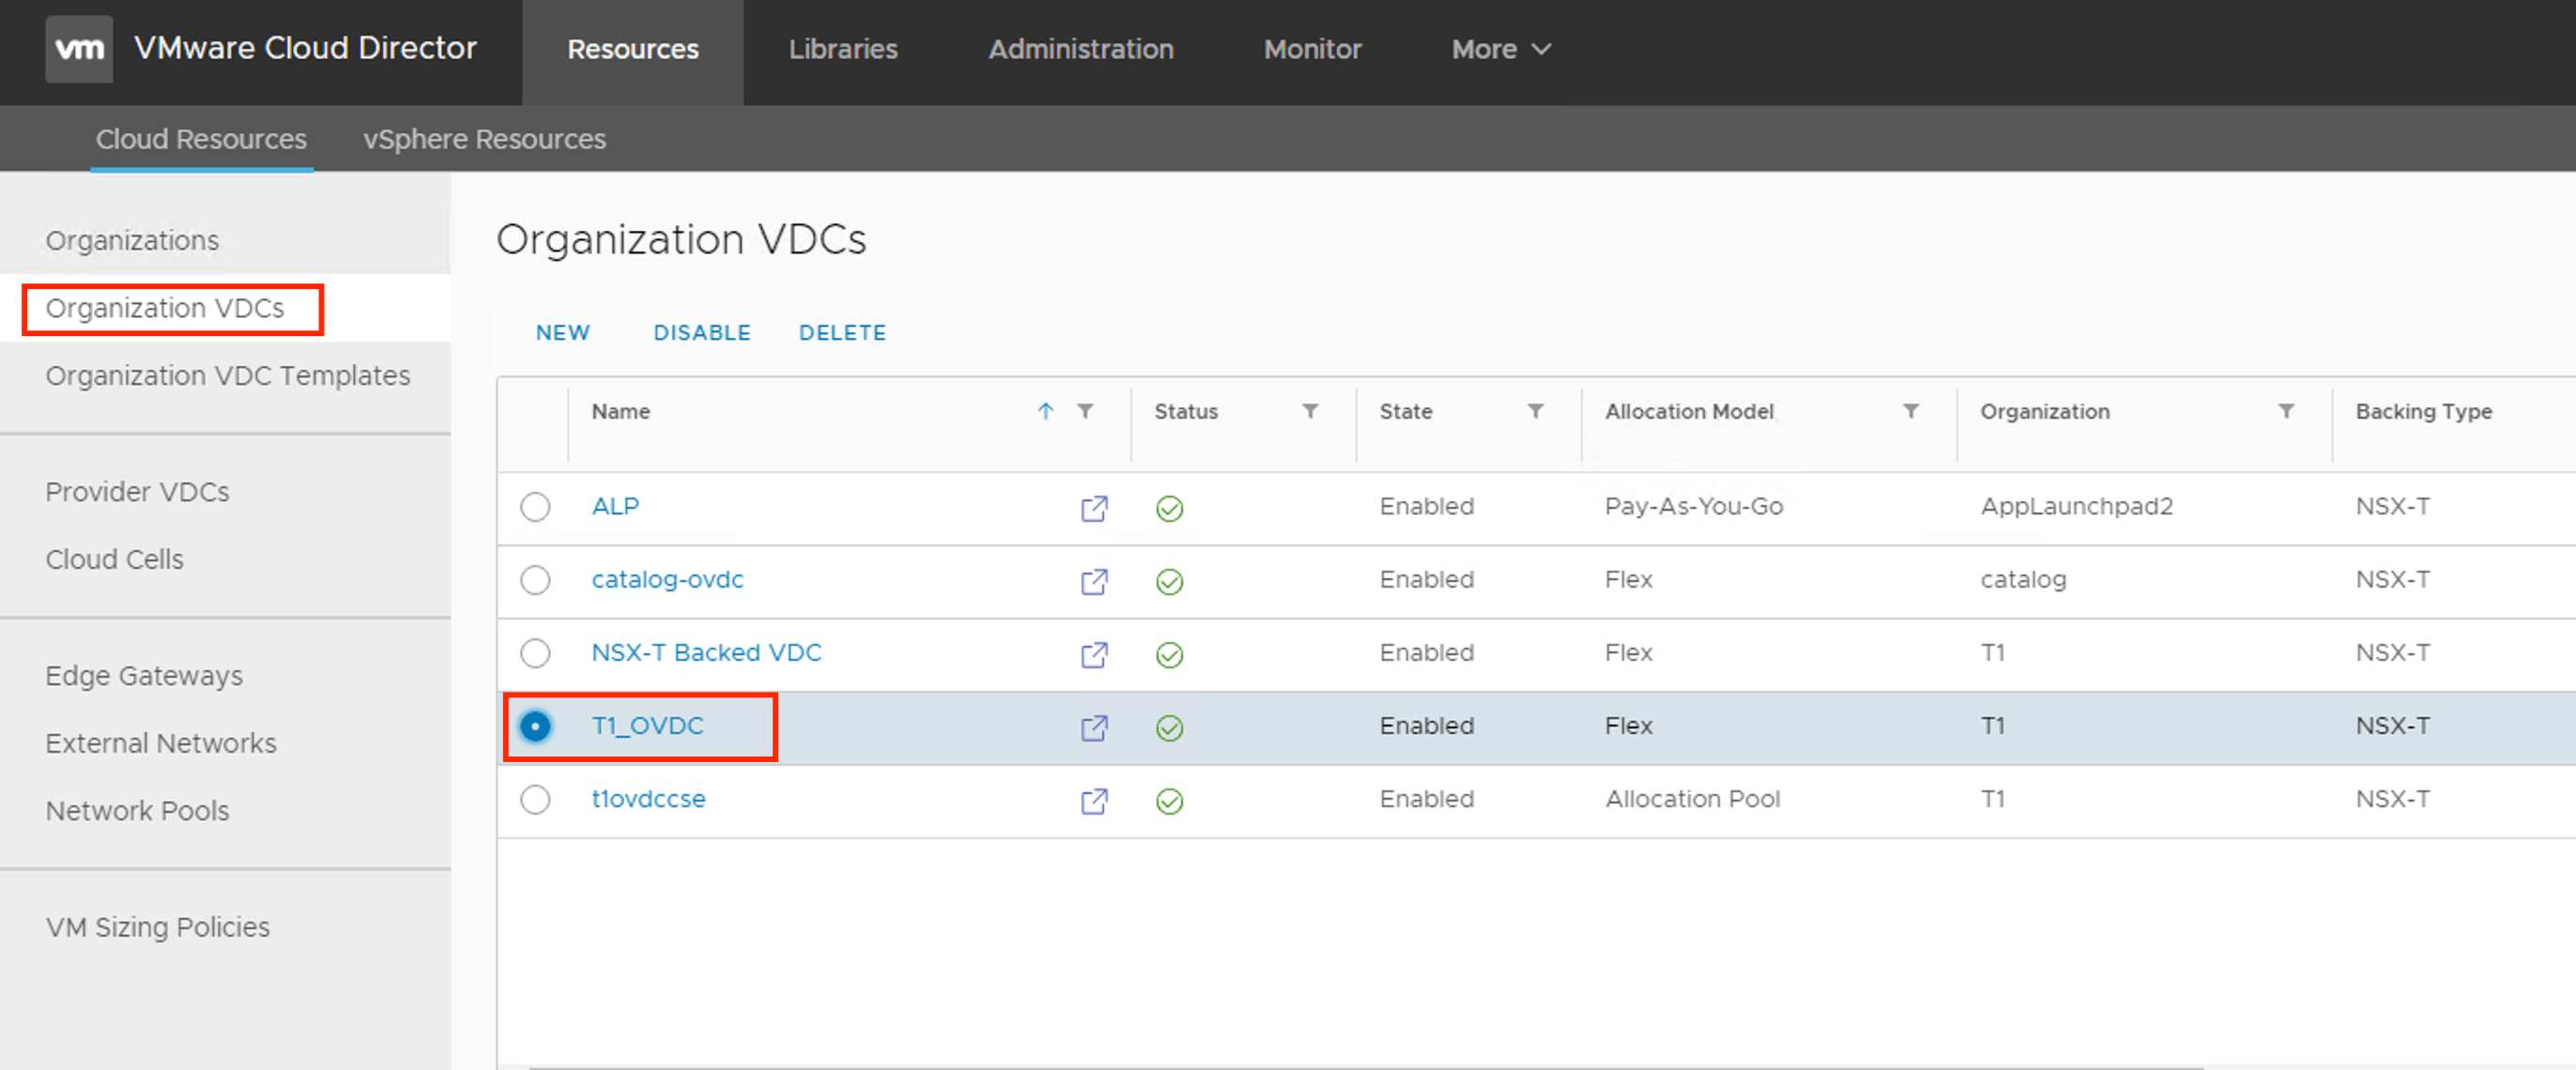Viewport: 2576px width, 1070px height.
Task: Click catalog-ovdc external link icon
Action: coord(1094,581)
